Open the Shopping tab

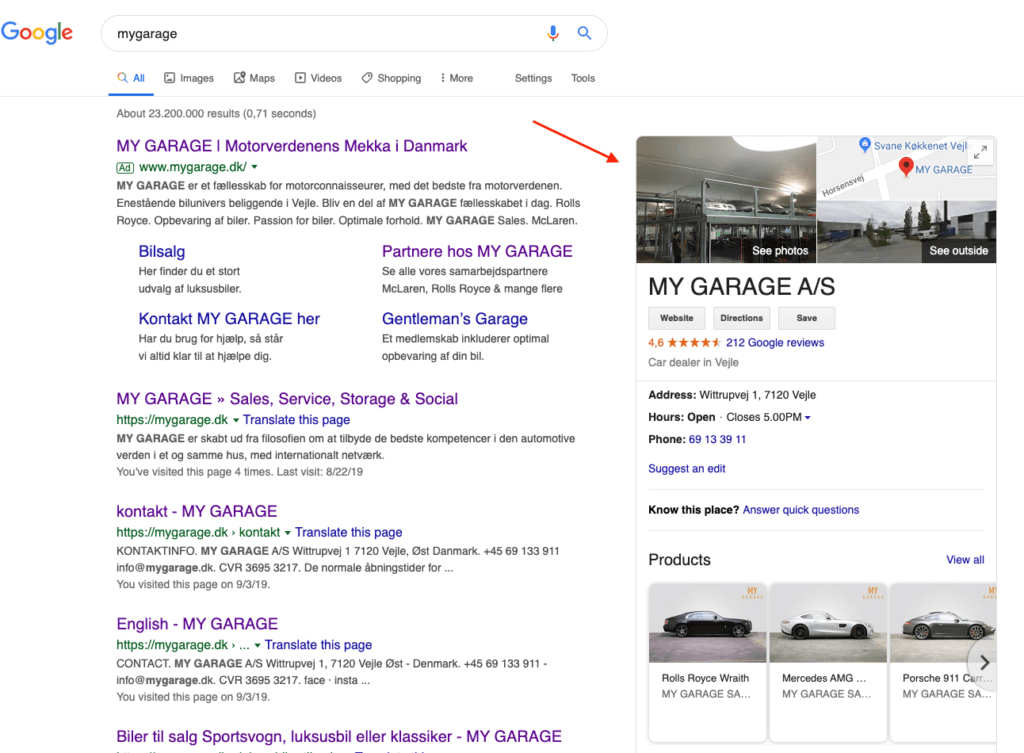(391, 78)
